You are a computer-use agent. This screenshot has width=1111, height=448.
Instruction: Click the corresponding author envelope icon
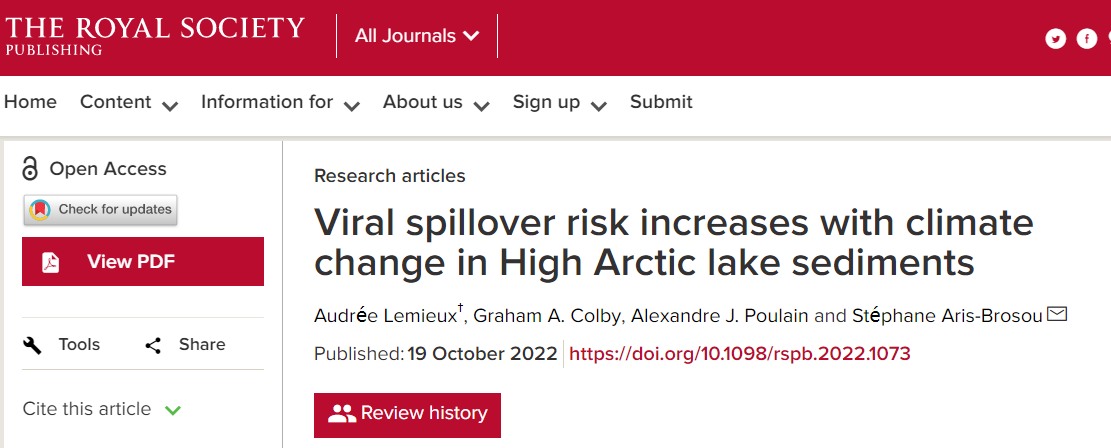[1057, 314]
